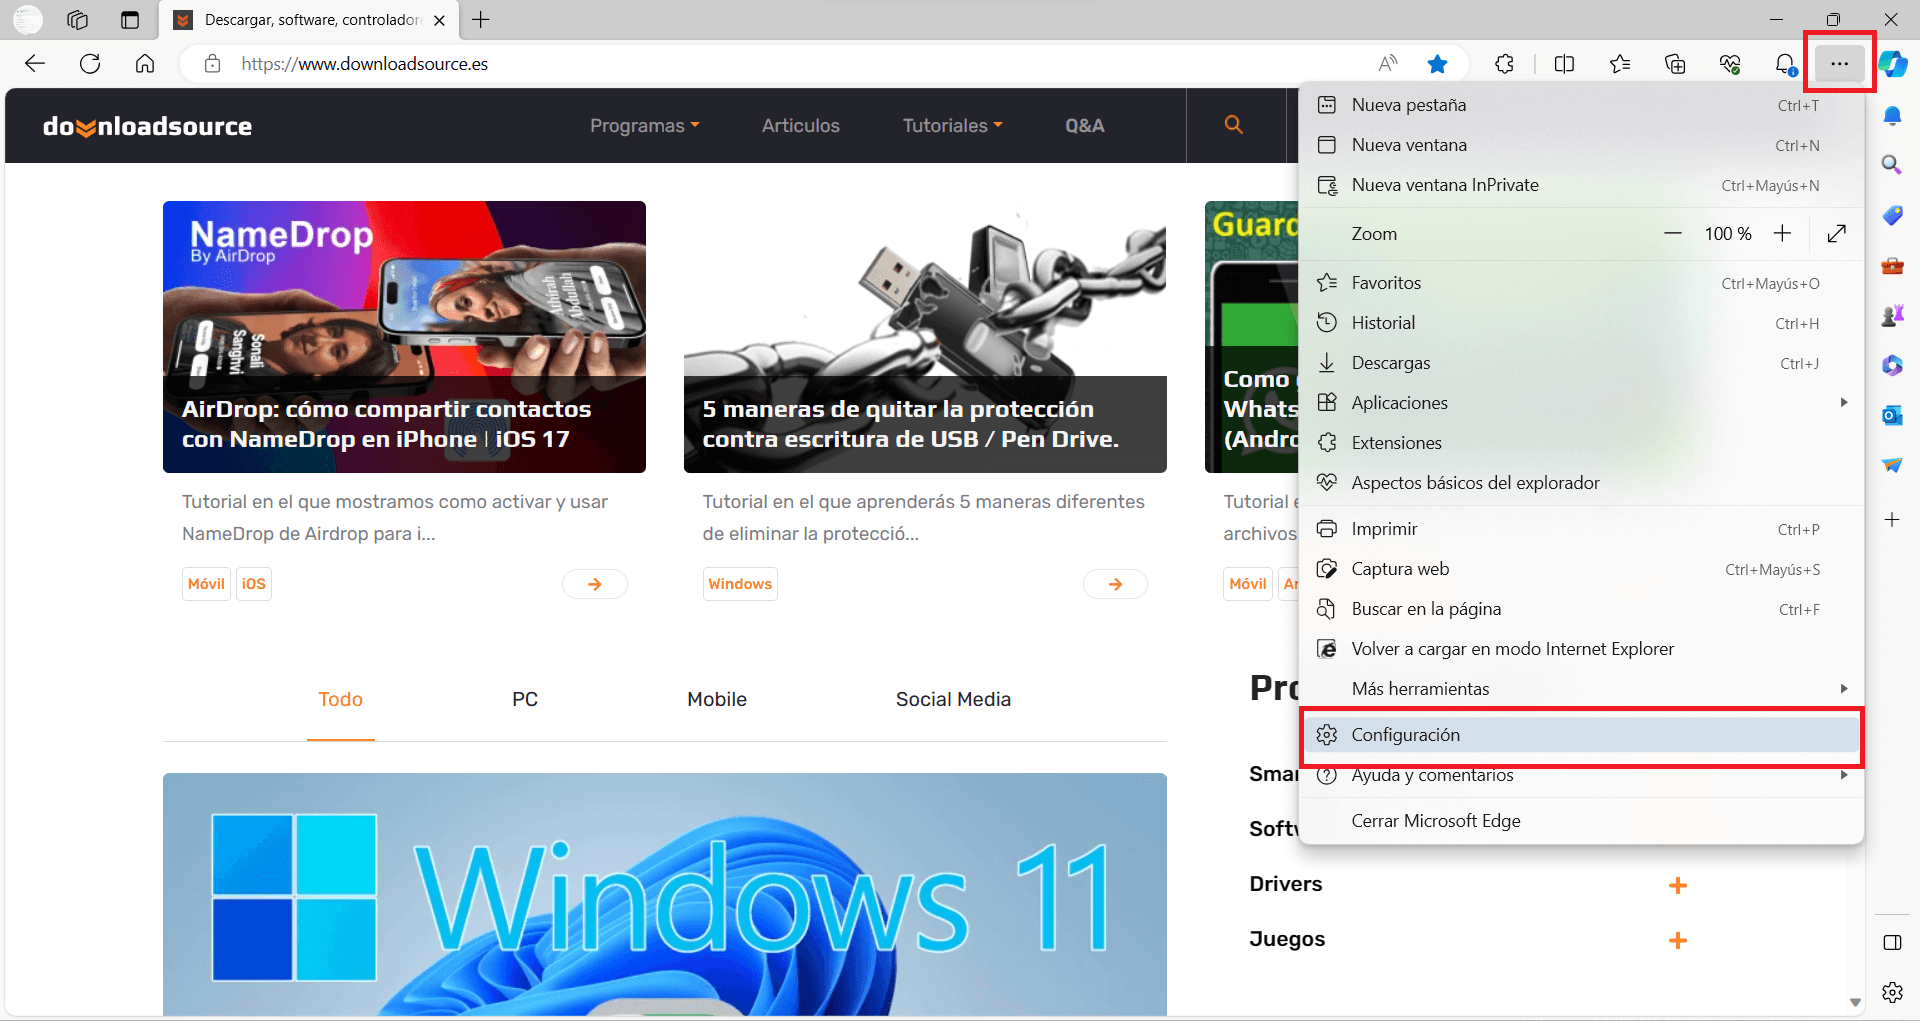
Task: Open the Articulos nav link
Action: point(800,125)
